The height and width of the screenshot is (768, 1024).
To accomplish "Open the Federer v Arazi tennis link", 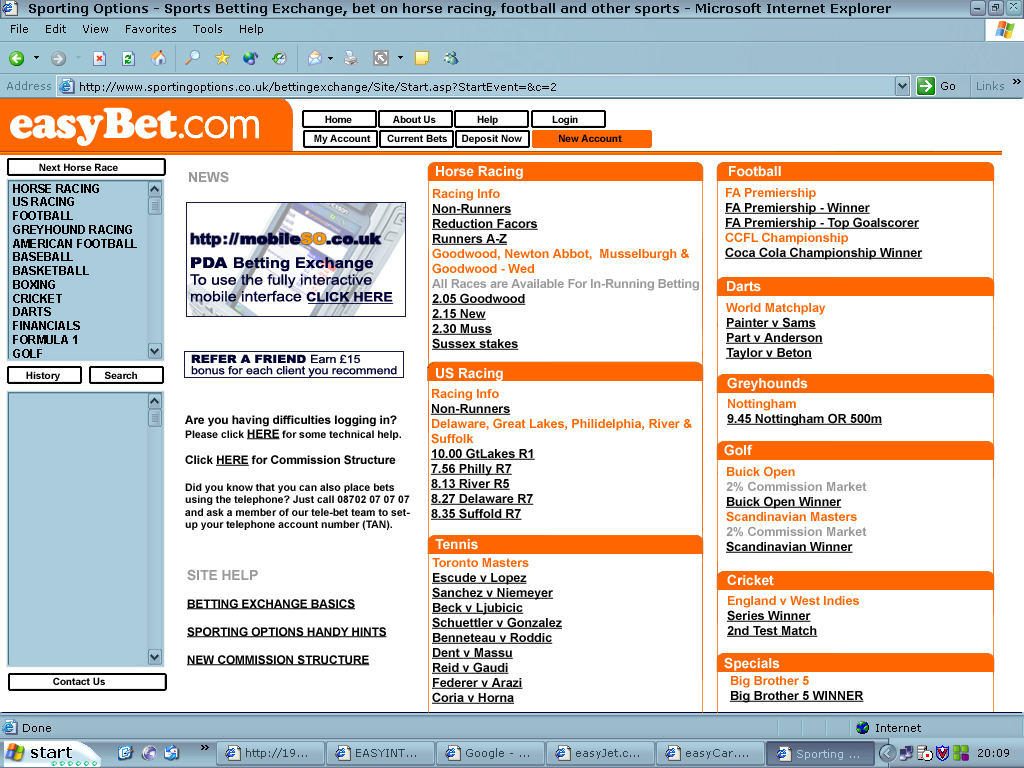I will [477, 683].
